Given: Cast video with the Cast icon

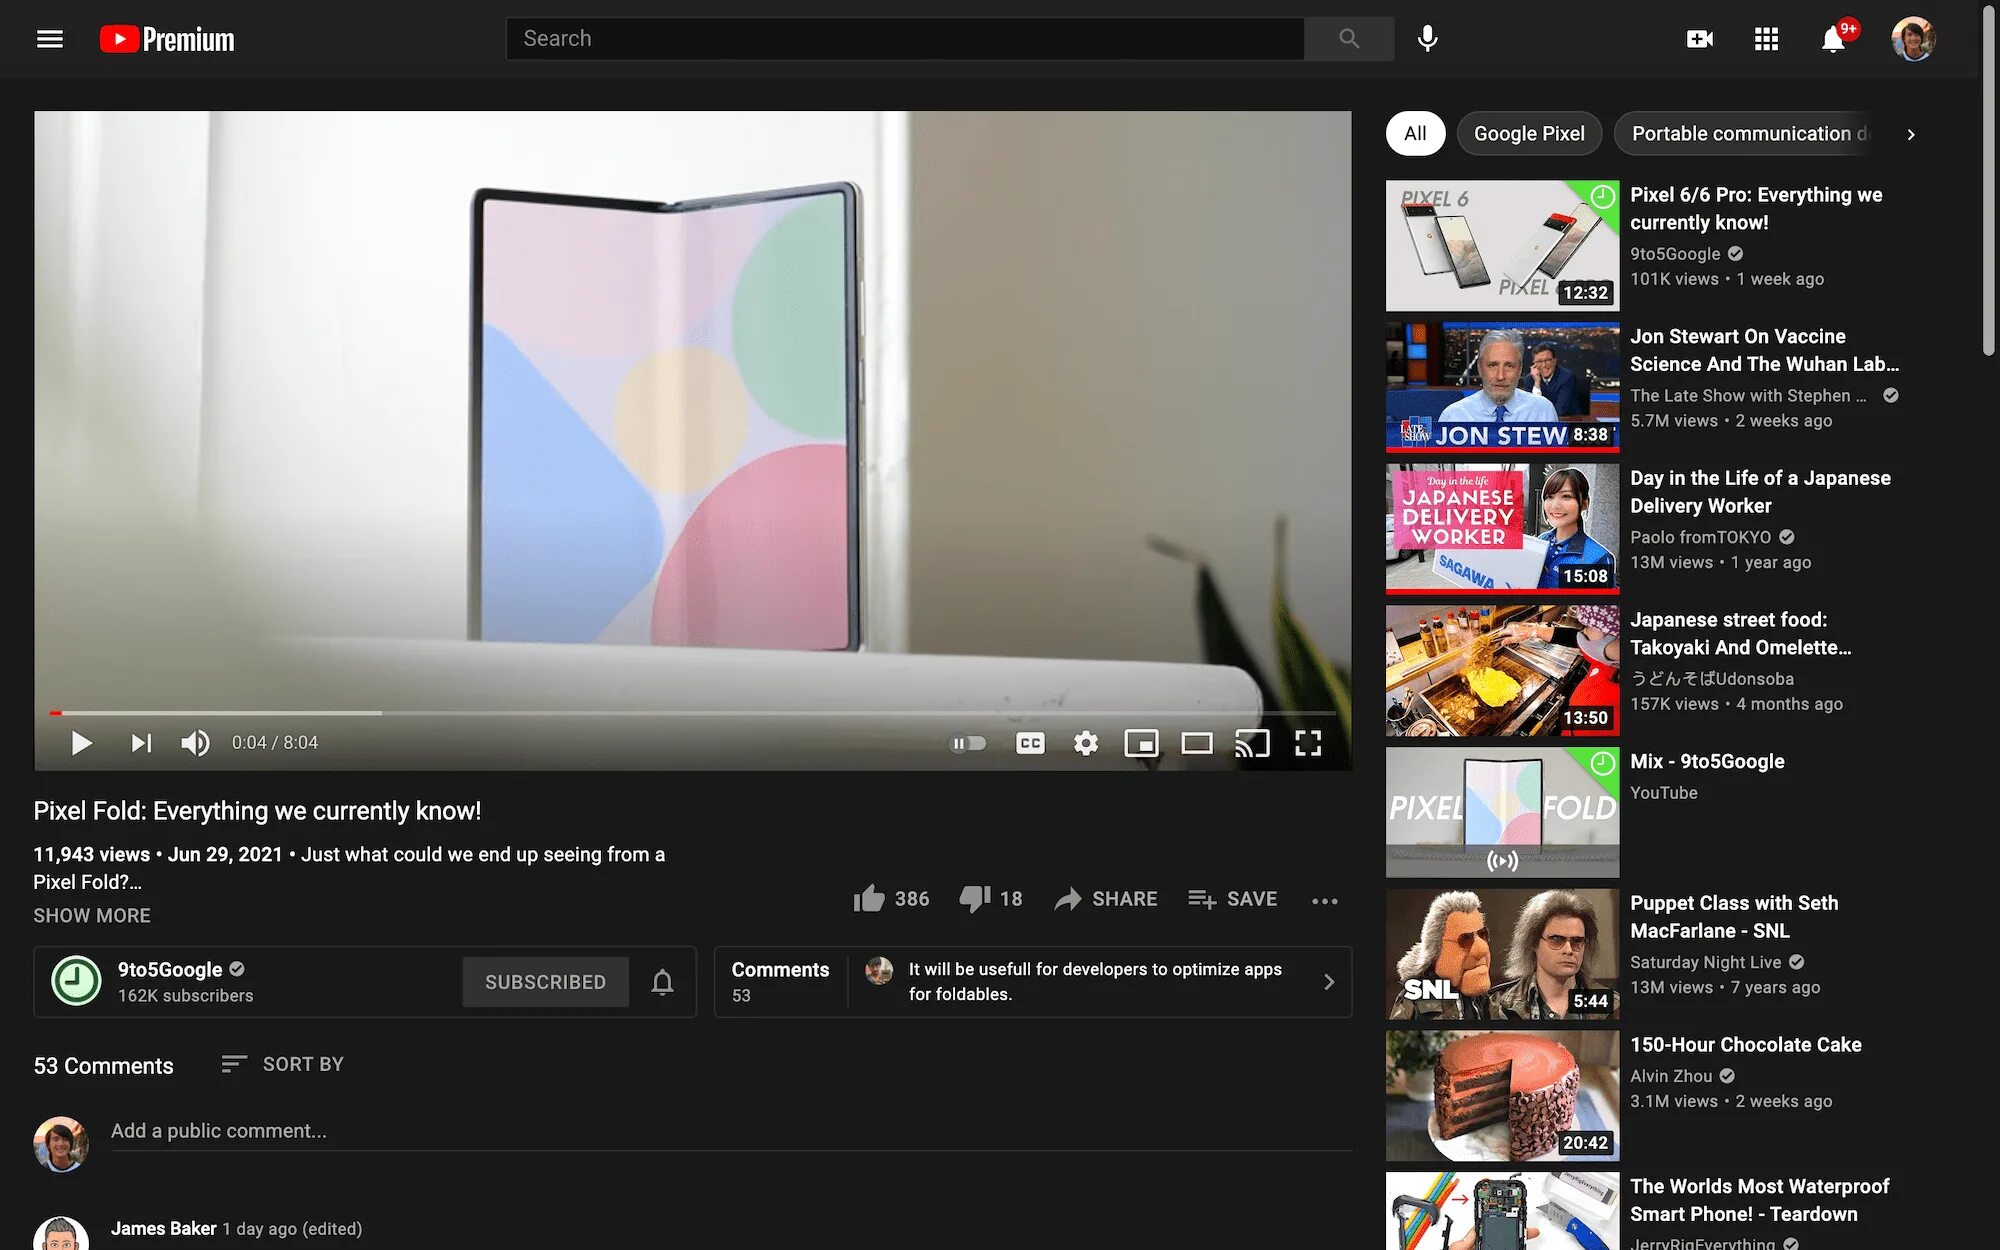Looking at the screenshot, I should pyautogui.click(x=1252, y=743).
